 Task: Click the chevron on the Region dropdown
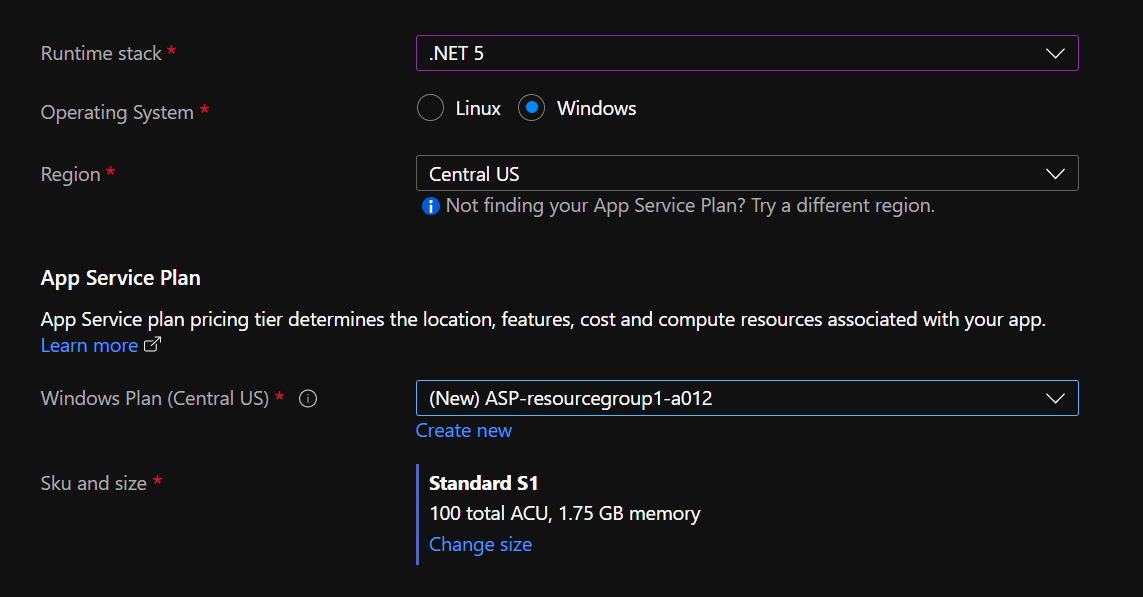[1055, 173]
